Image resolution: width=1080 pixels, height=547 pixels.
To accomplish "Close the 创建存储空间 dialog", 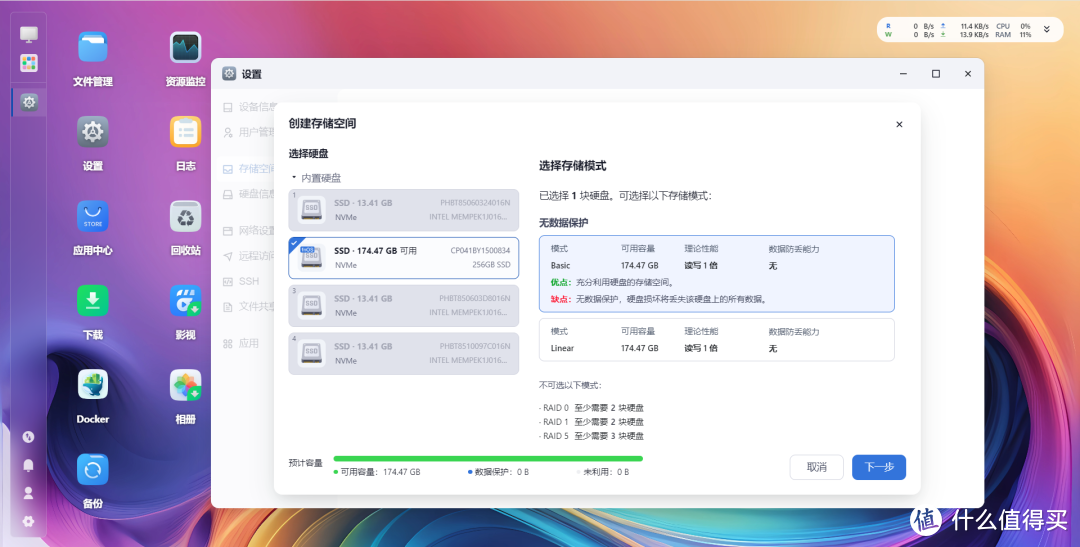I will (x=899, y=125).
